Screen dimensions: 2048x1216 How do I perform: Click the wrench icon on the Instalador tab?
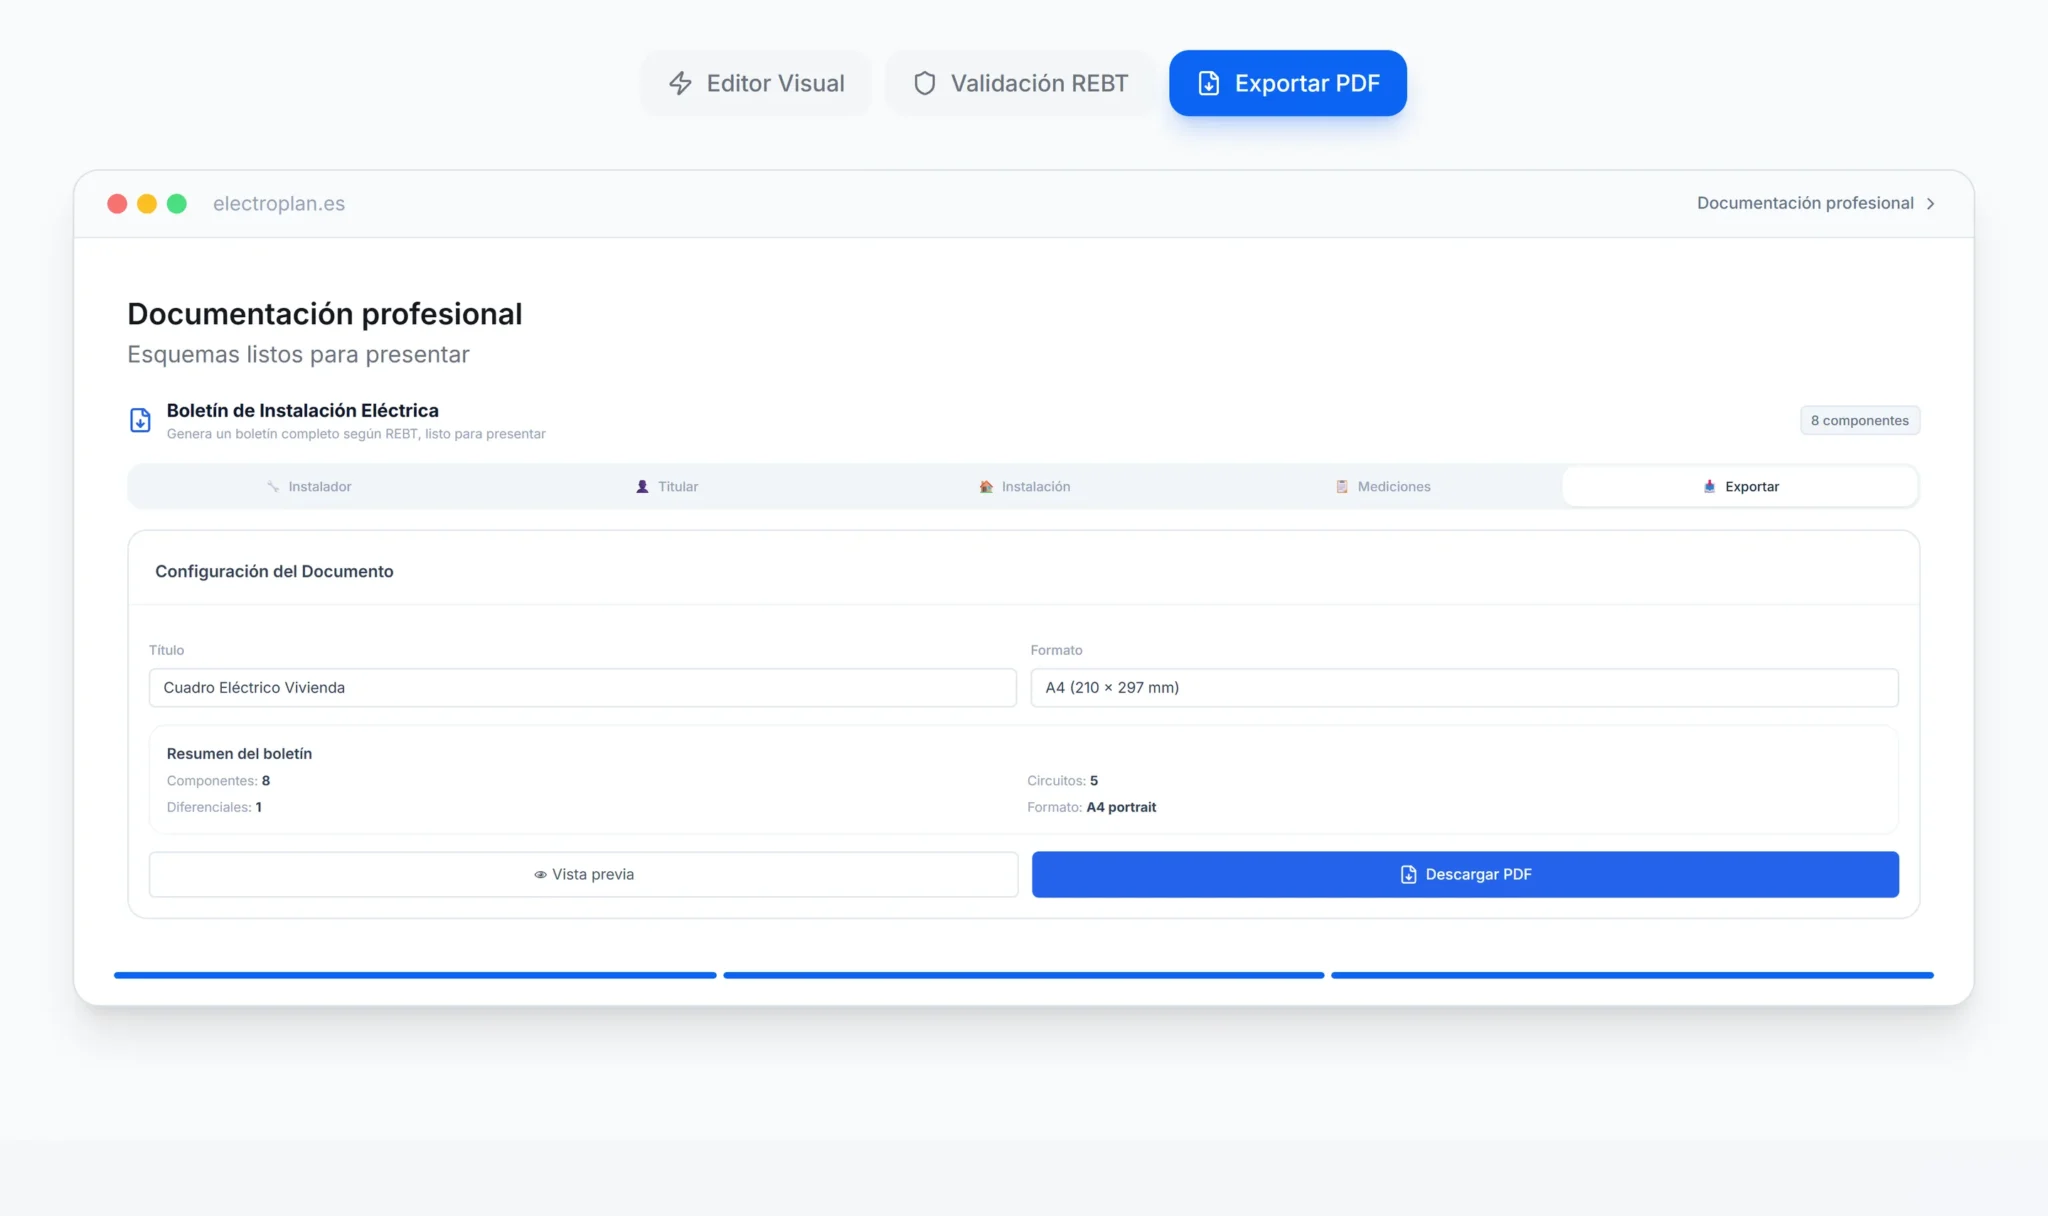coord(273,486)
